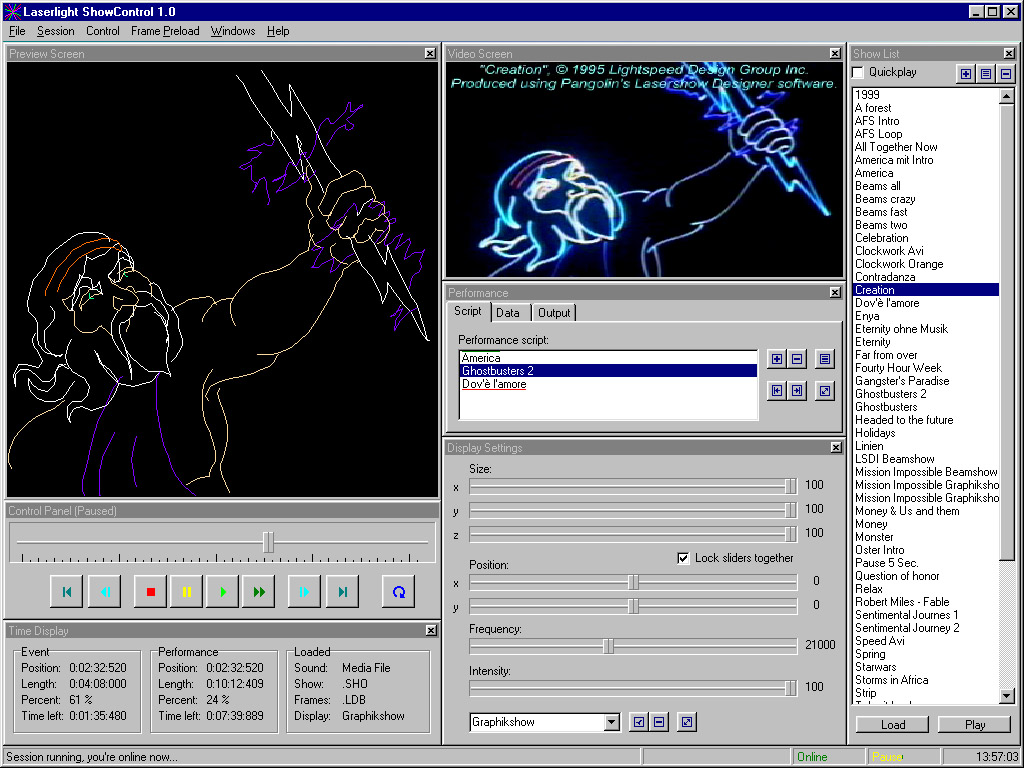Skip to start in Control Panel
Image resolution: width=1024 pixels, height=768 pixels.
(x=67, y=592)
